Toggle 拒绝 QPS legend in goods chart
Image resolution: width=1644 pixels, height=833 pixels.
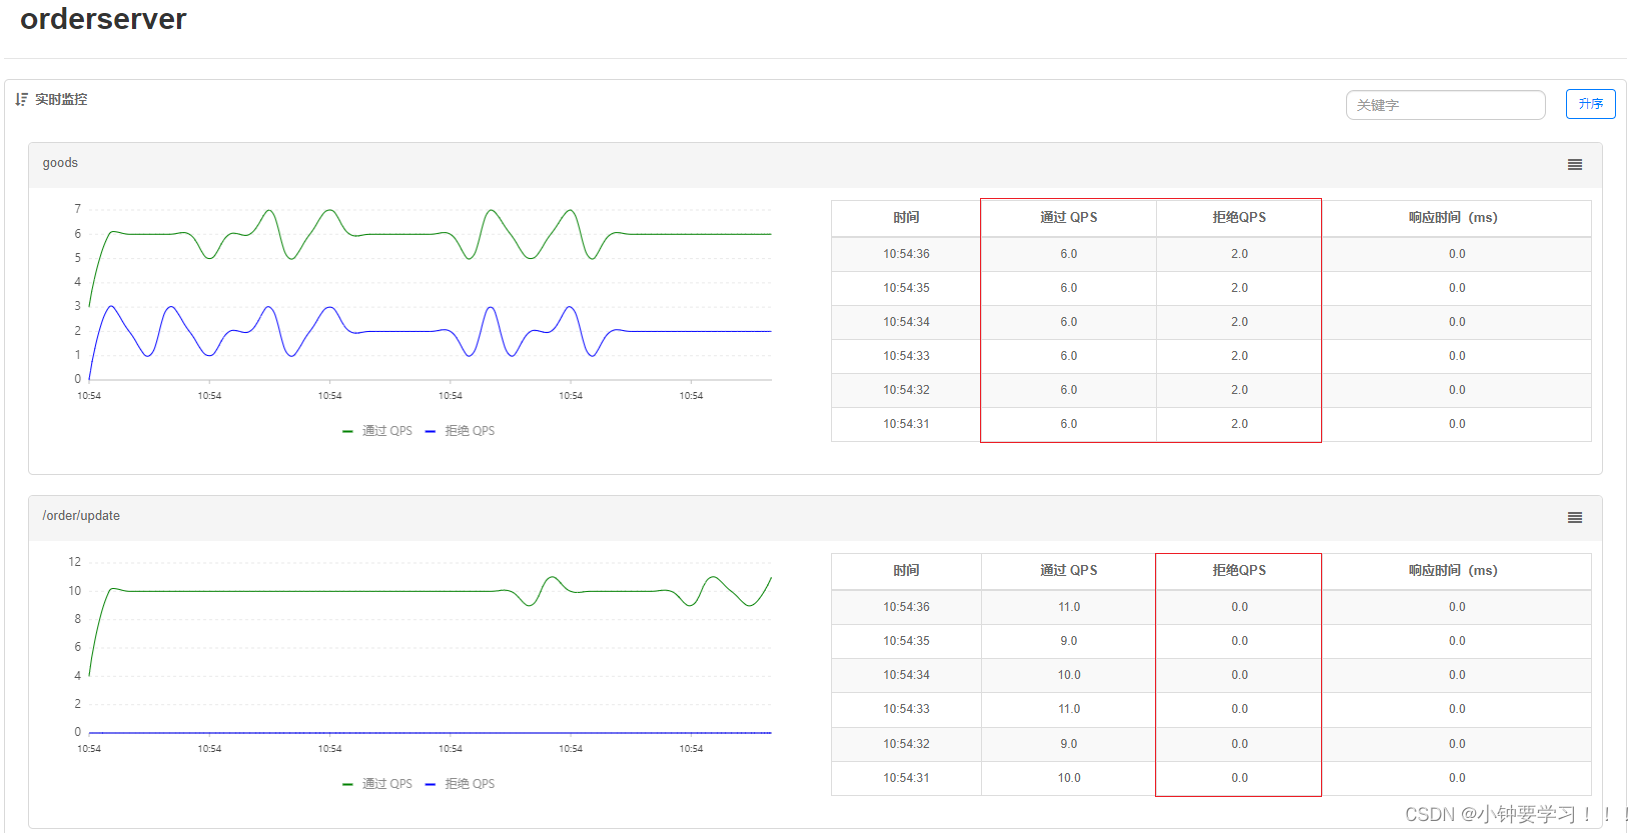pyautogui.click(x=460, y=431)
